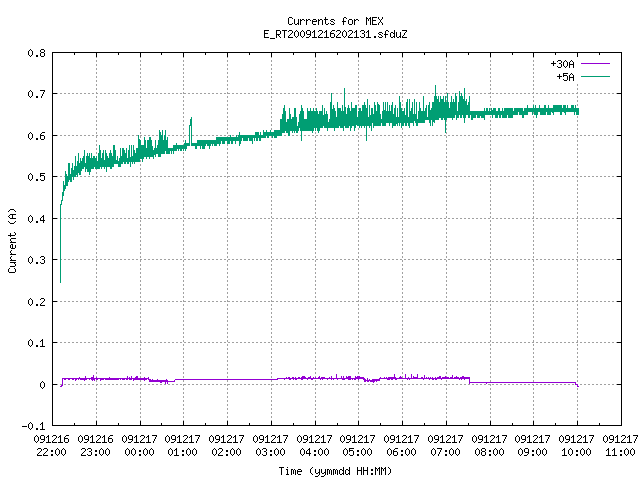
Task: Click the 0.2 y-axis tick label
Action: pyautogui.click(x=36, y=302)
